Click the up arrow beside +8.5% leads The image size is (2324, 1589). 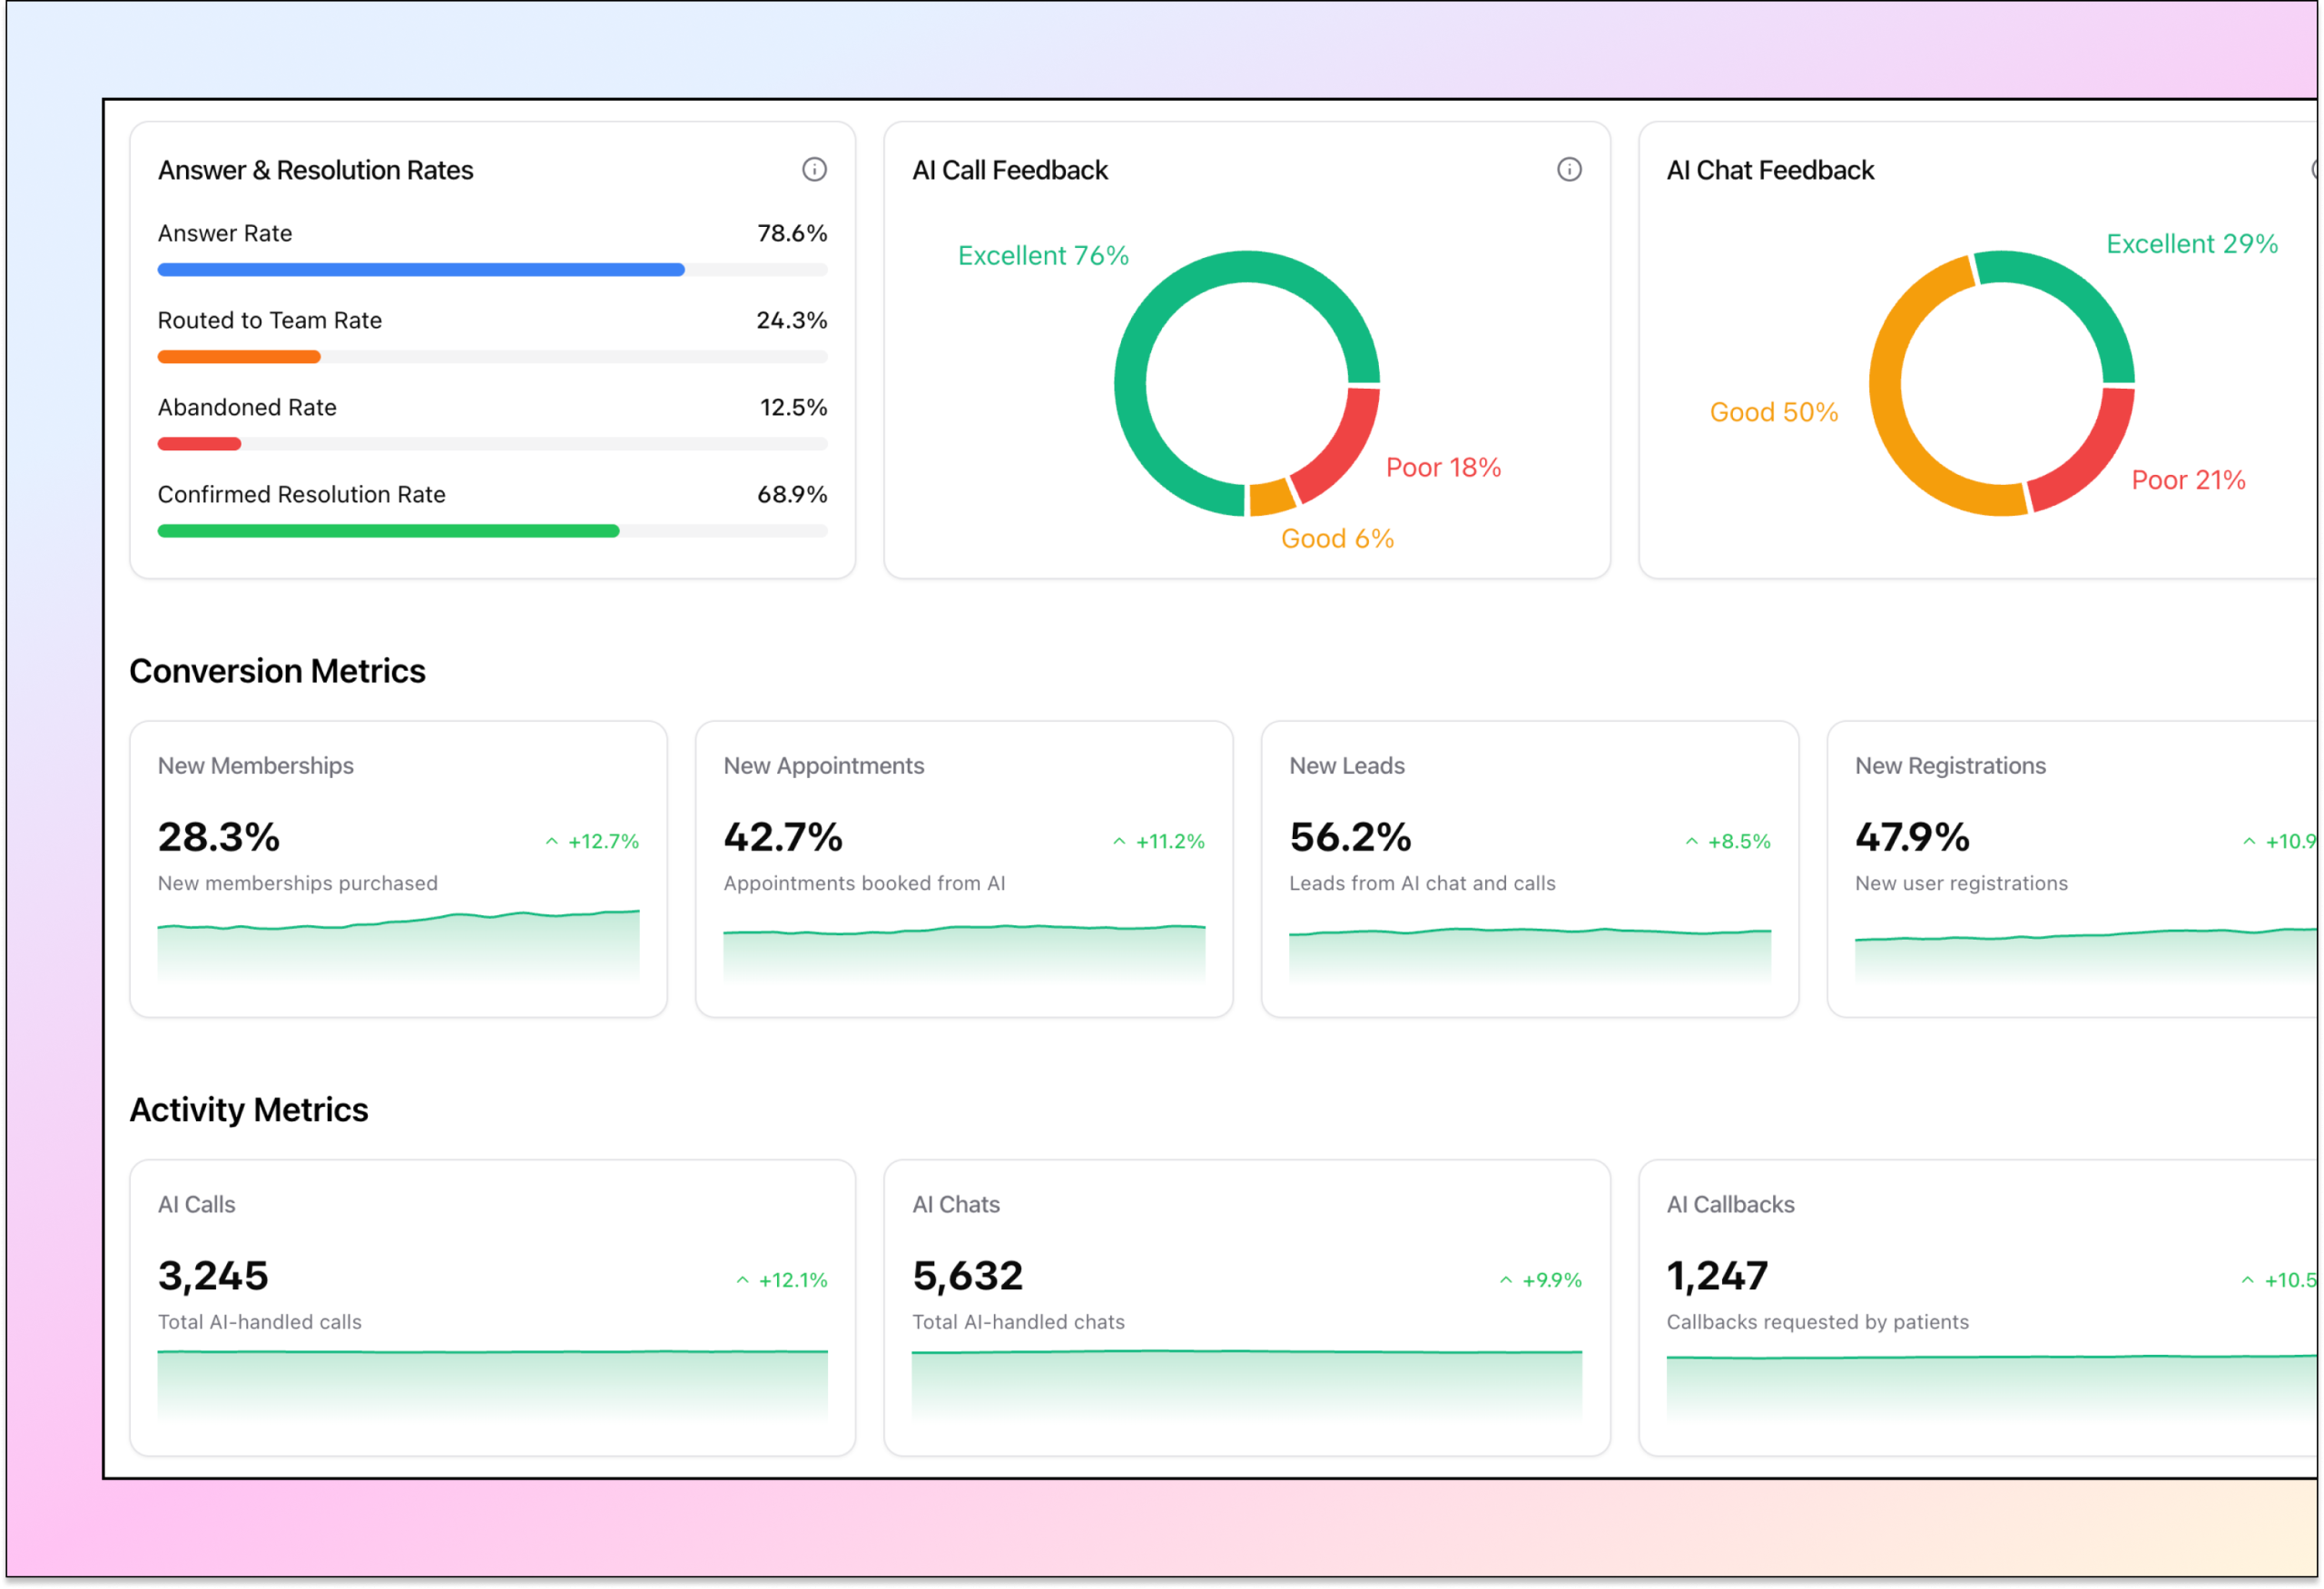1691,842
